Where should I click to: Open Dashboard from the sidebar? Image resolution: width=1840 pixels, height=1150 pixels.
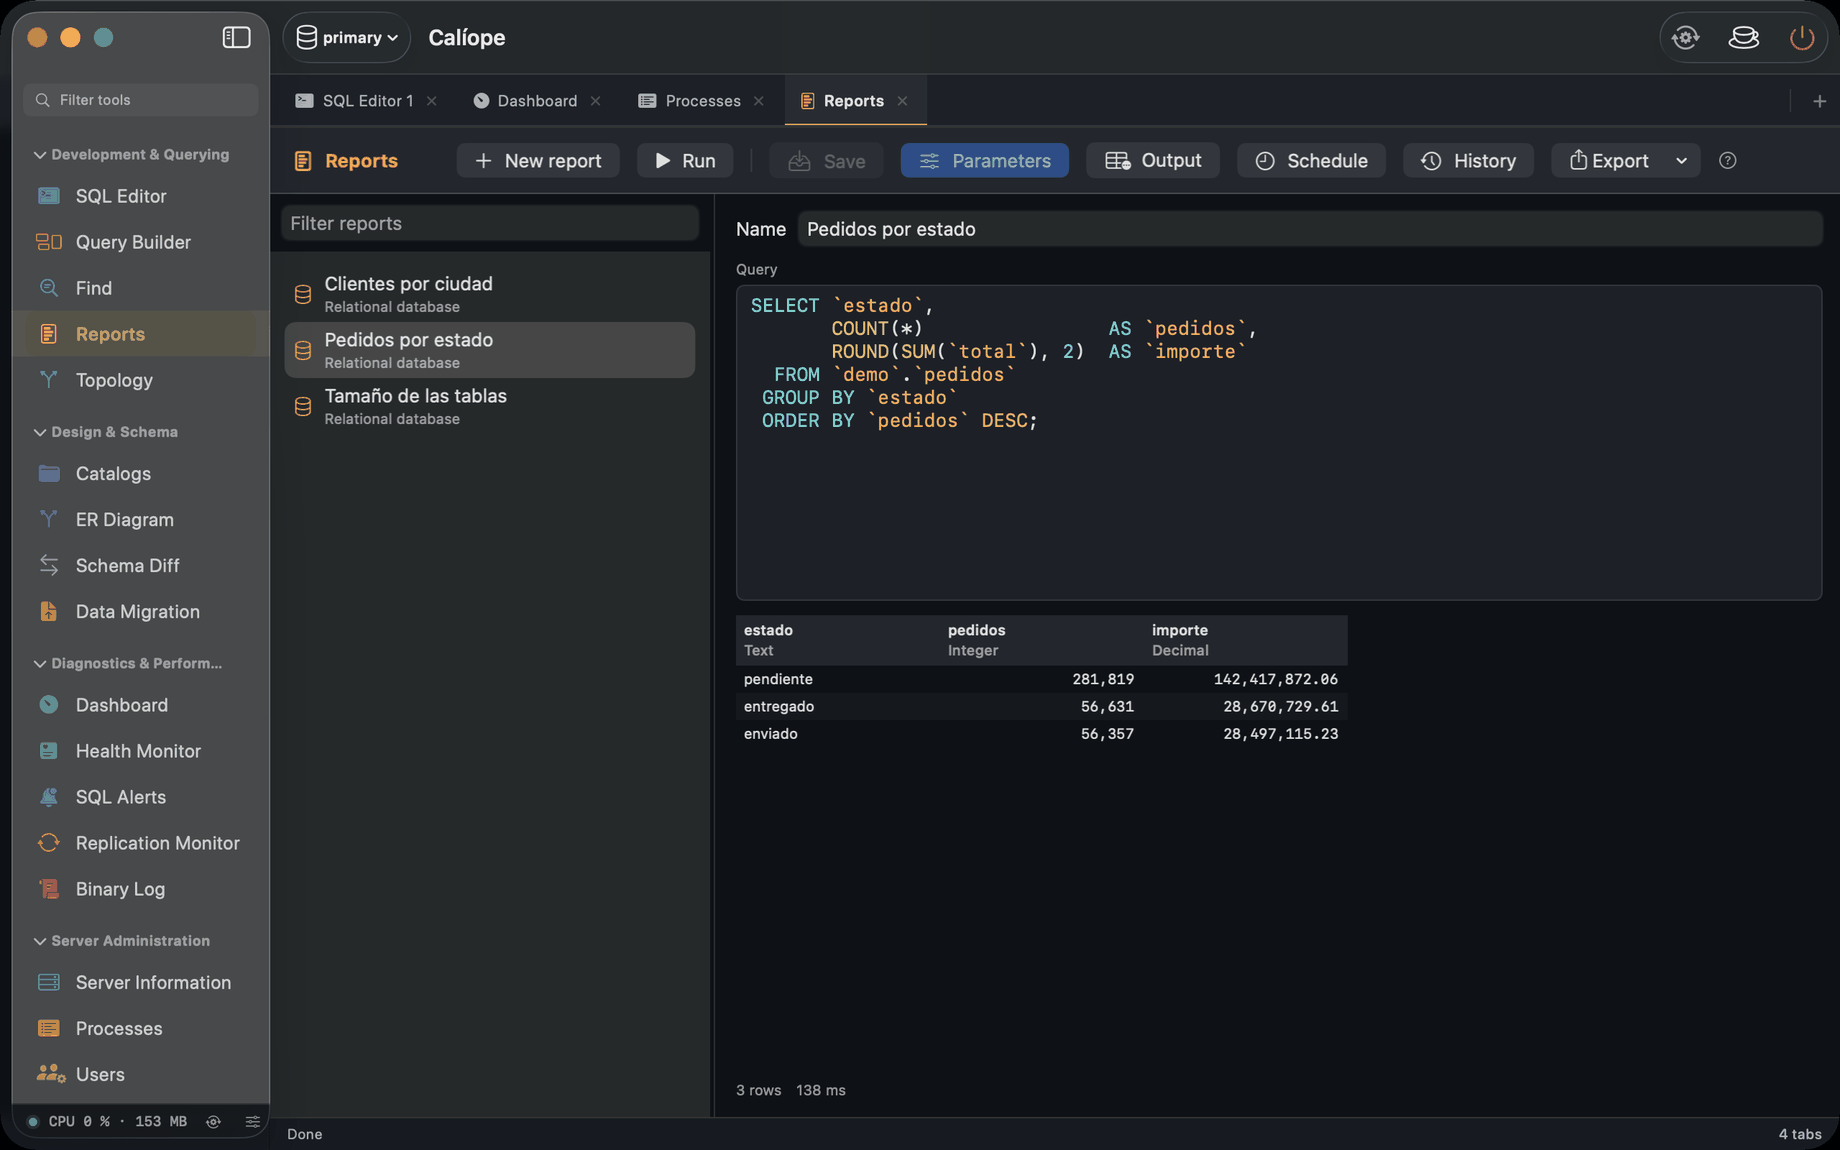pos(141,705)
